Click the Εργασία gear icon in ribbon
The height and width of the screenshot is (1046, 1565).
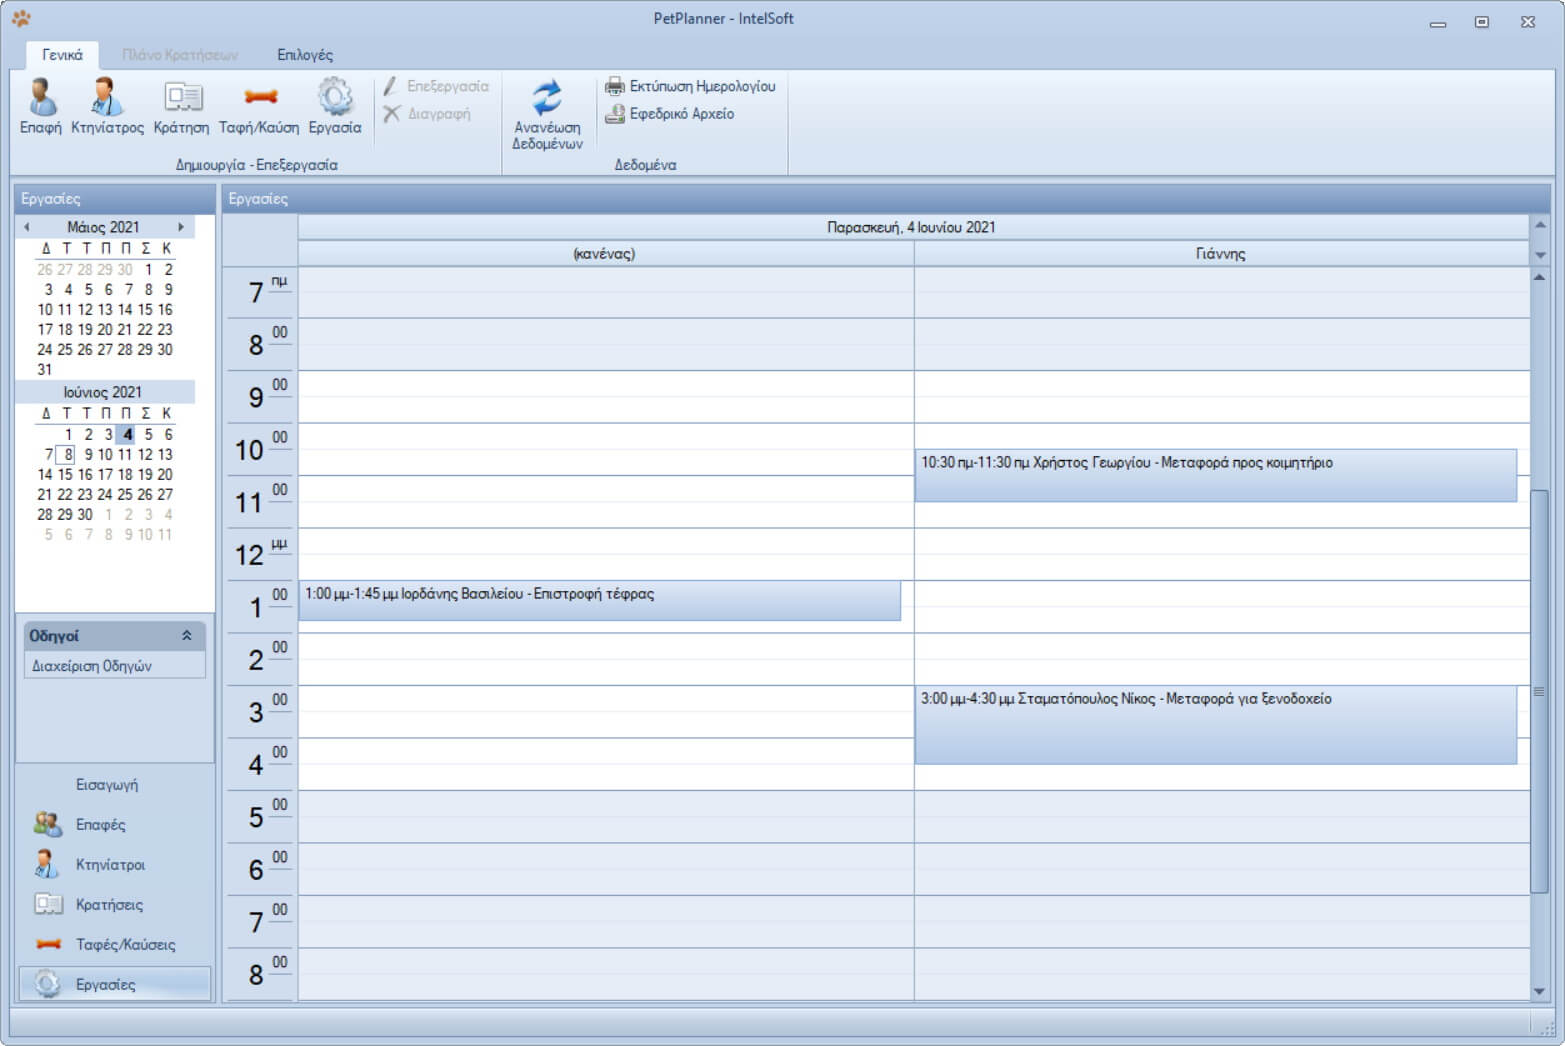click(335, 98)
